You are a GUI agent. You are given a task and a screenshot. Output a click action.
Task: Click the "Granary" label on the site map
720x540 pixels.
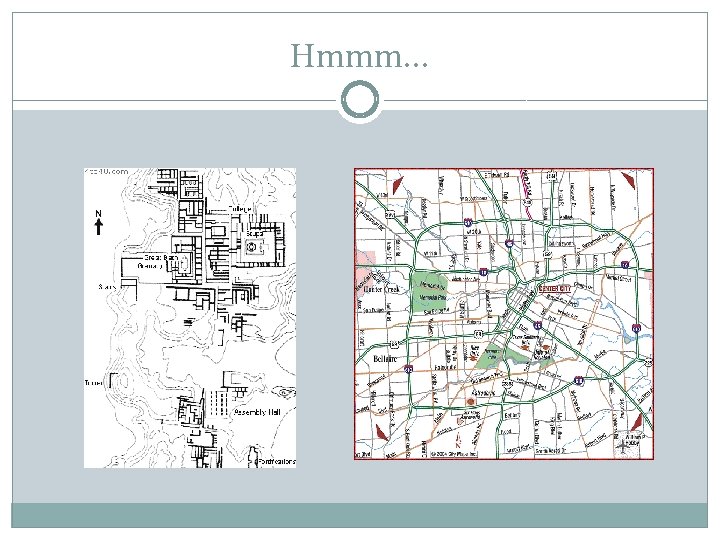pyautogui.click(x=150, y=266)
